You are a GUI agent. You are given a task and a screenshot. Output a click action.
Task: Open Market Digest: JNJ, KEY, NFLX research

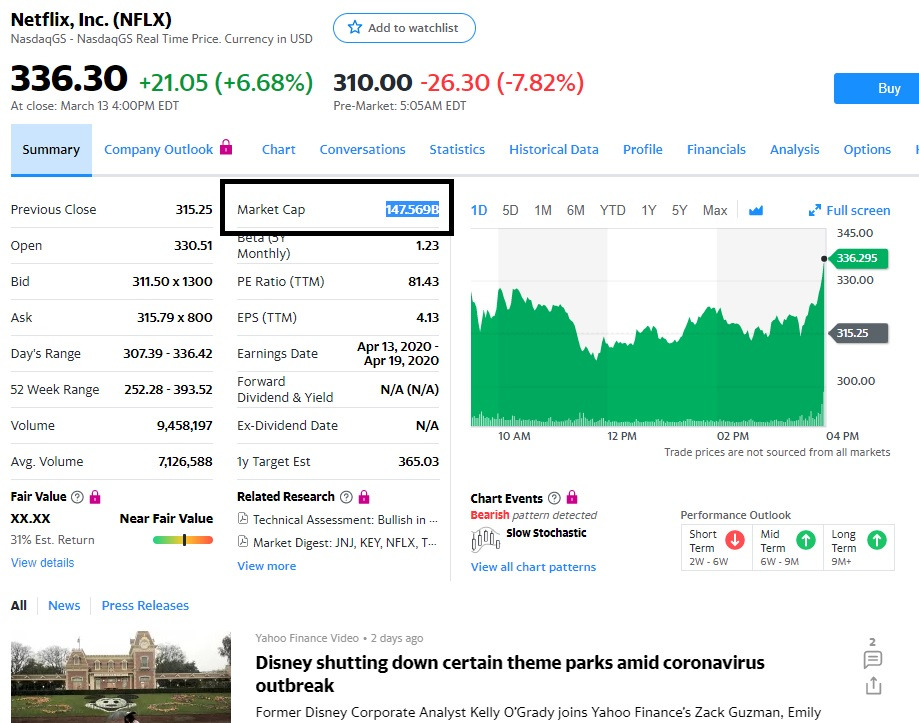point(345,542)
